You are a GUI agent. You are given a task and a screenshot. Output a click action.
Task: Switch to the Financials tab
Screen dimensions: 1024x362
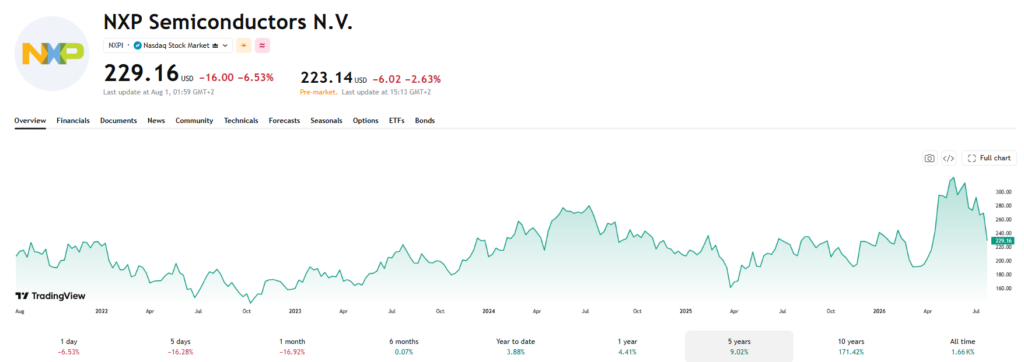(73, 121)
